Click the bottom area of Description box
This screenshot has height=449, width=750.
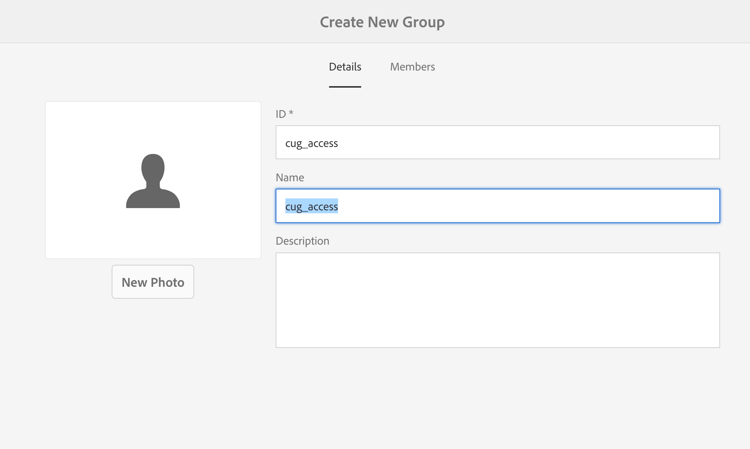pos(497,335)
